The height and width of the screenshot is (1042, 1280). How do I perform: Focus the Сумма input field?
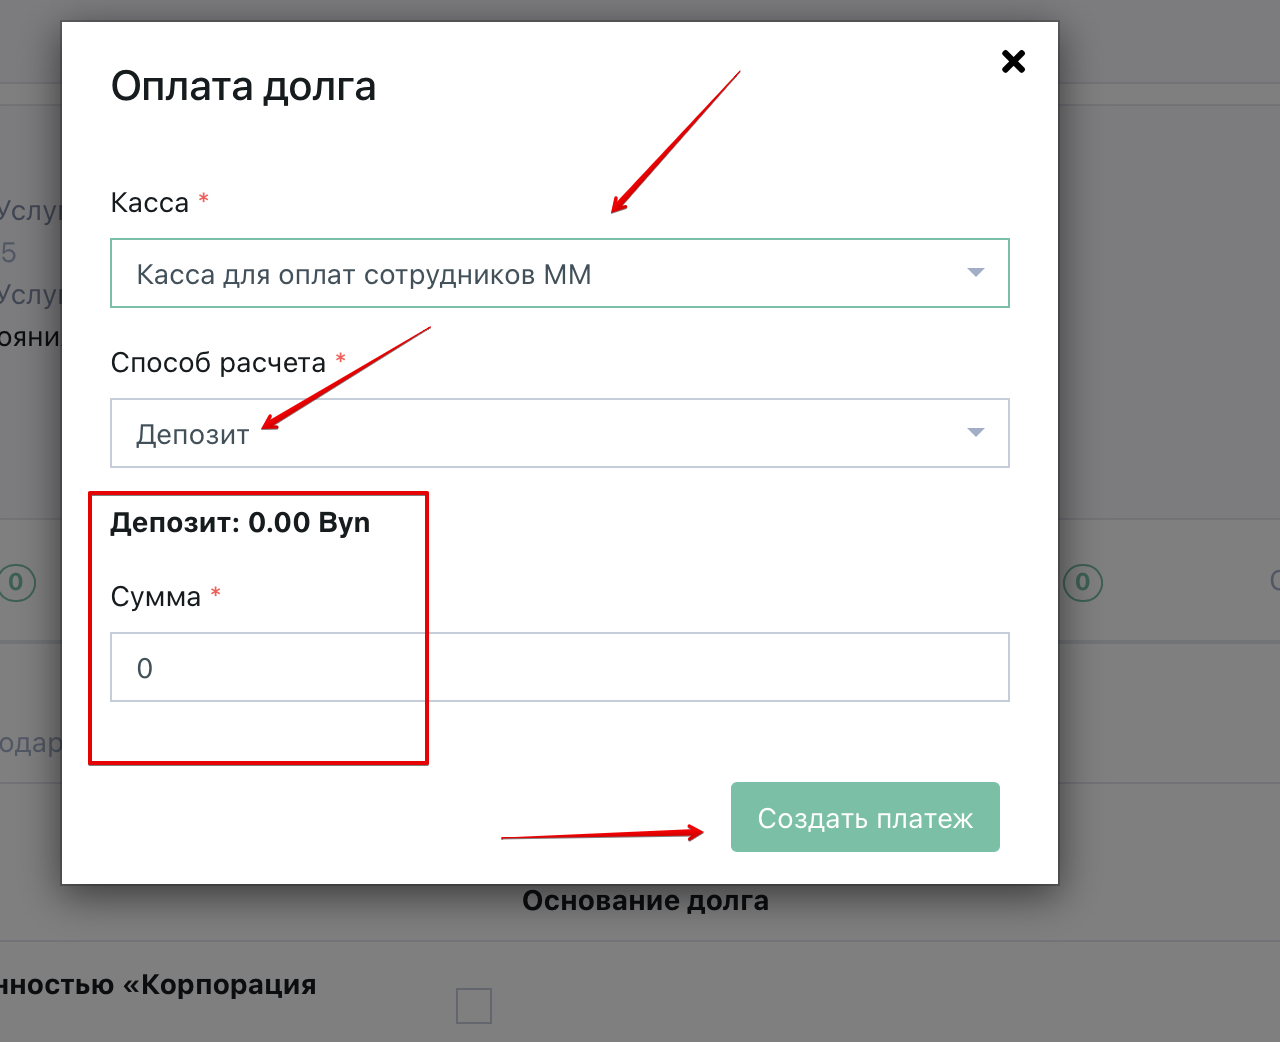point(560,667)
